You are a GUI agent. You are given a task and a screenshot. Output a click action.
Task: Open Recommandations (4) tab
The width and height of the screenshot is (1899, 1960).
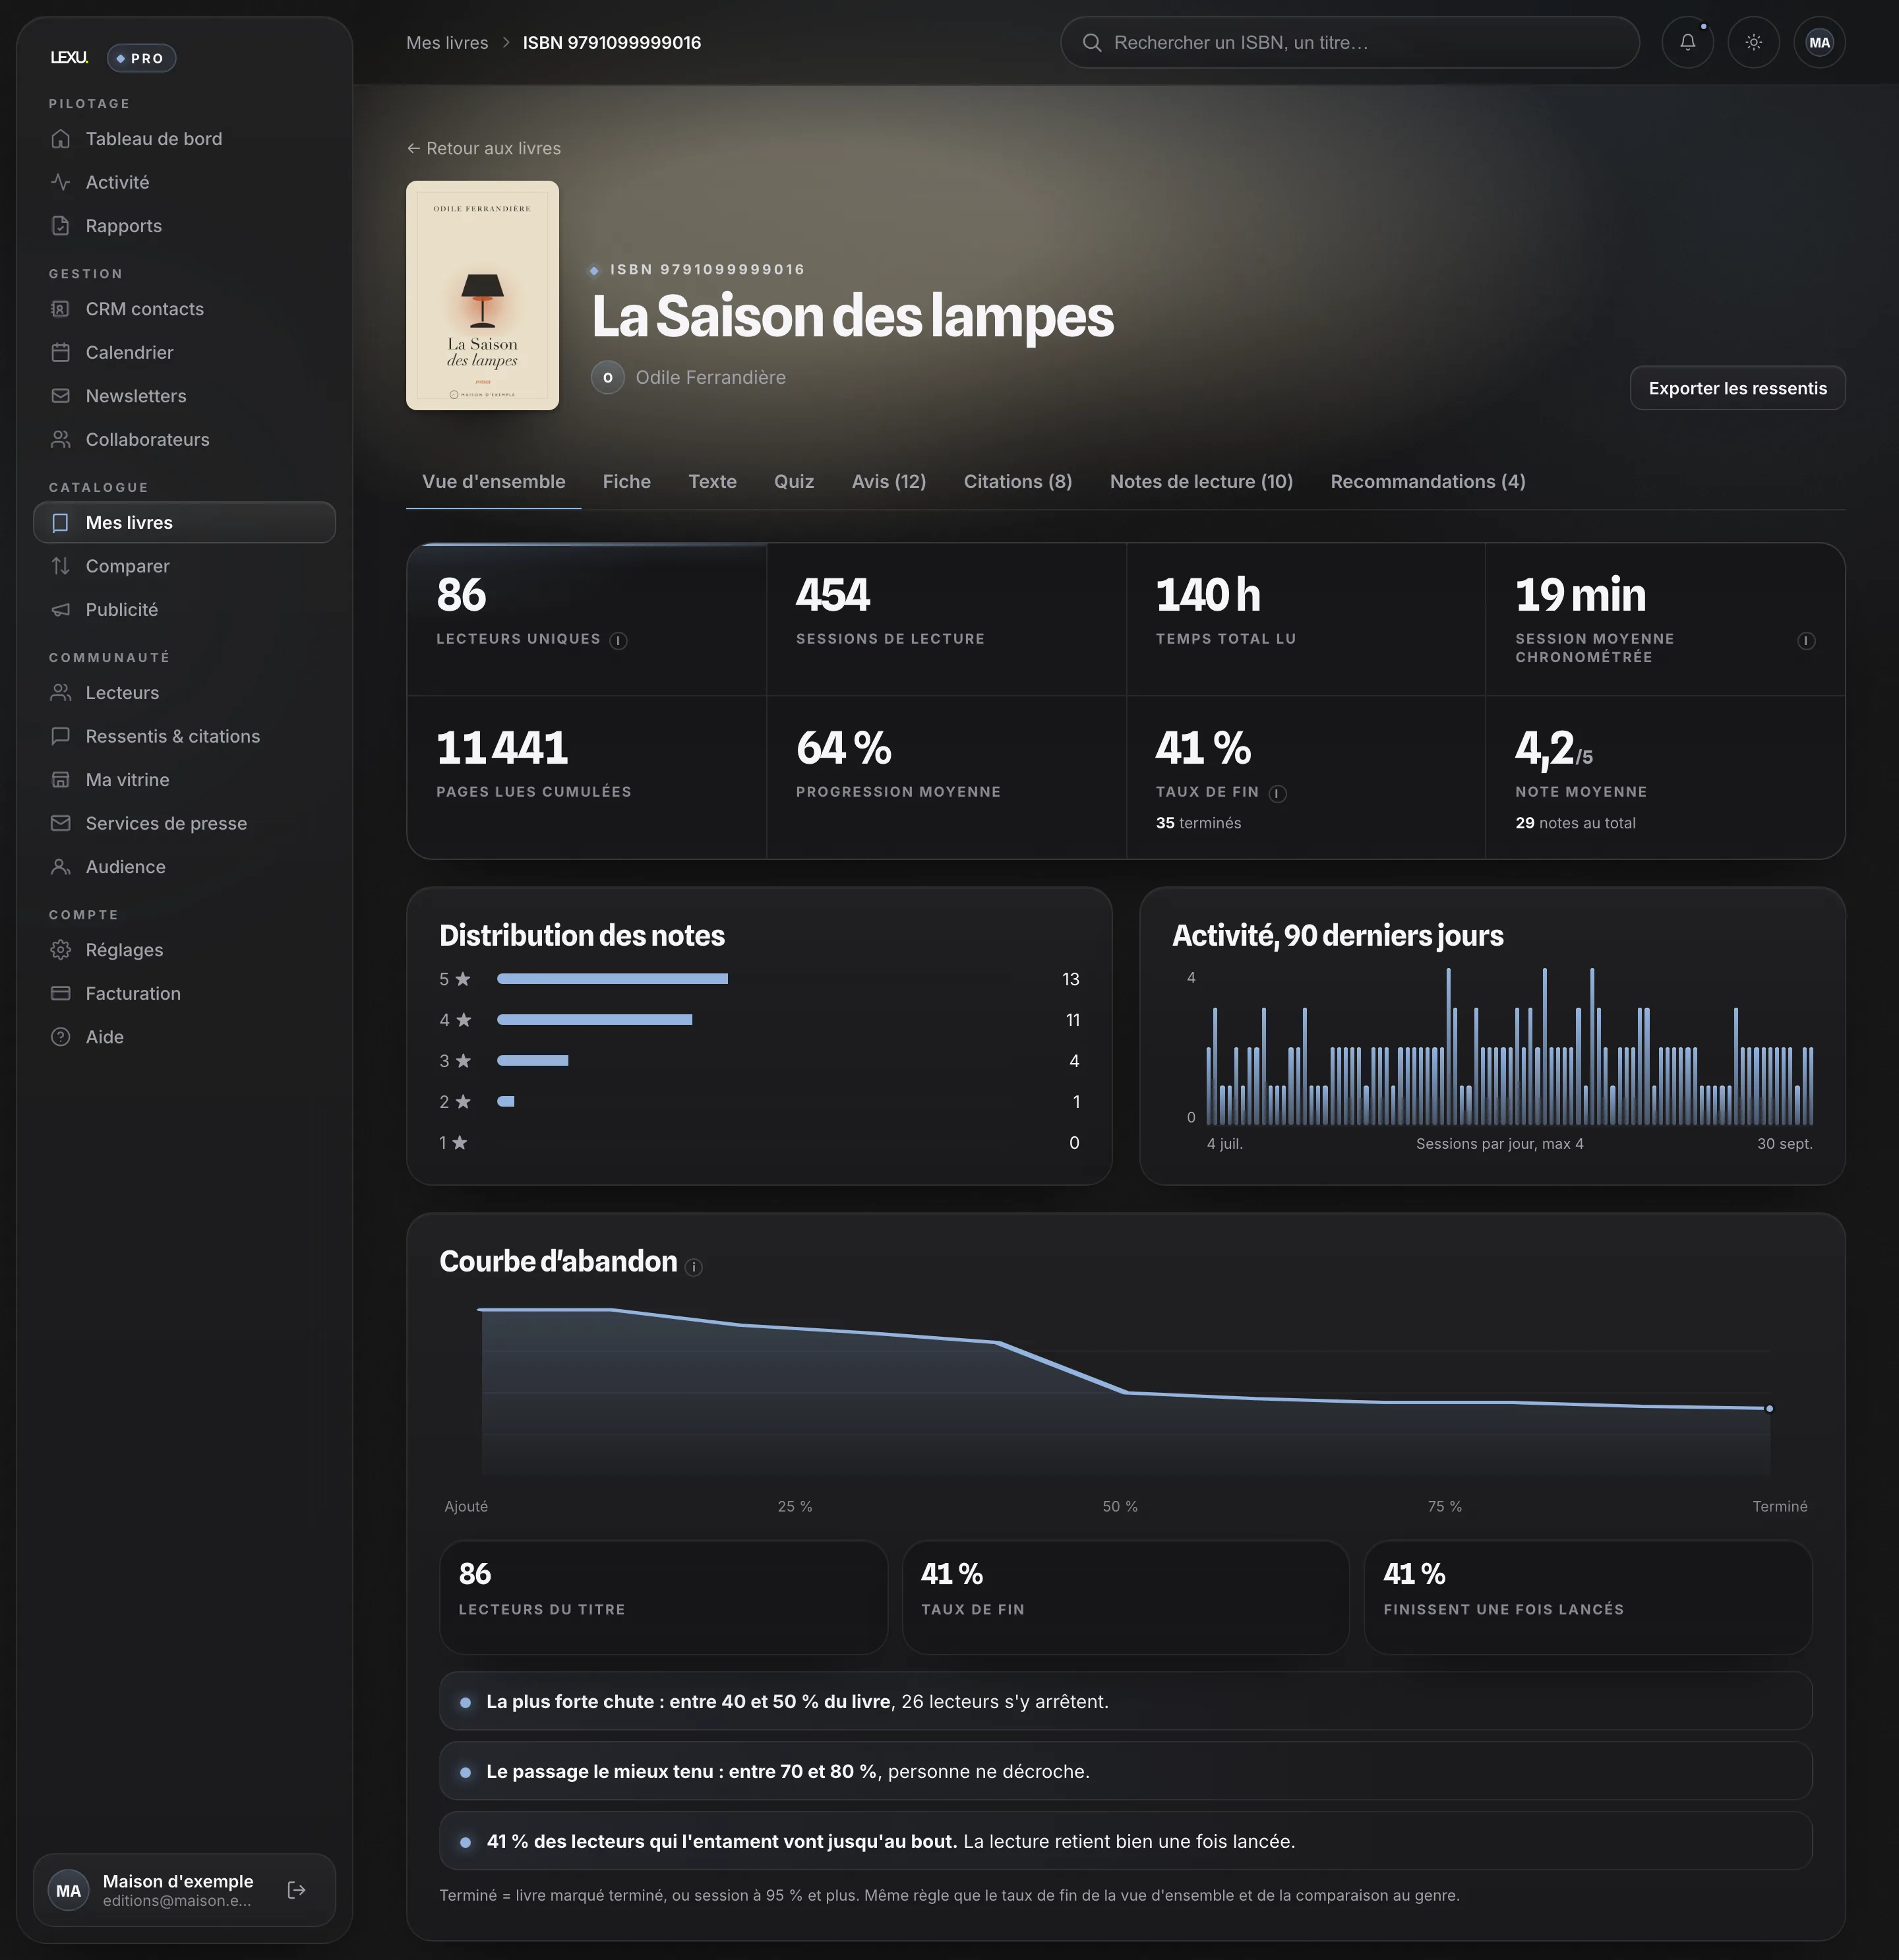click(1428, 482)
